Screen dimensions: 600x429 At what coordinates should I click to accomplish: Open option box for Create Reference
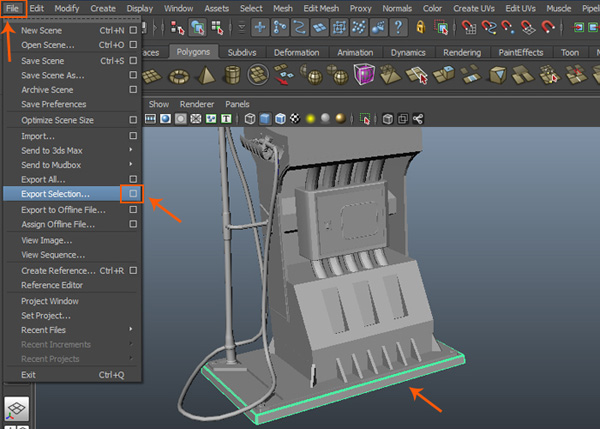(x=133, y=271)
